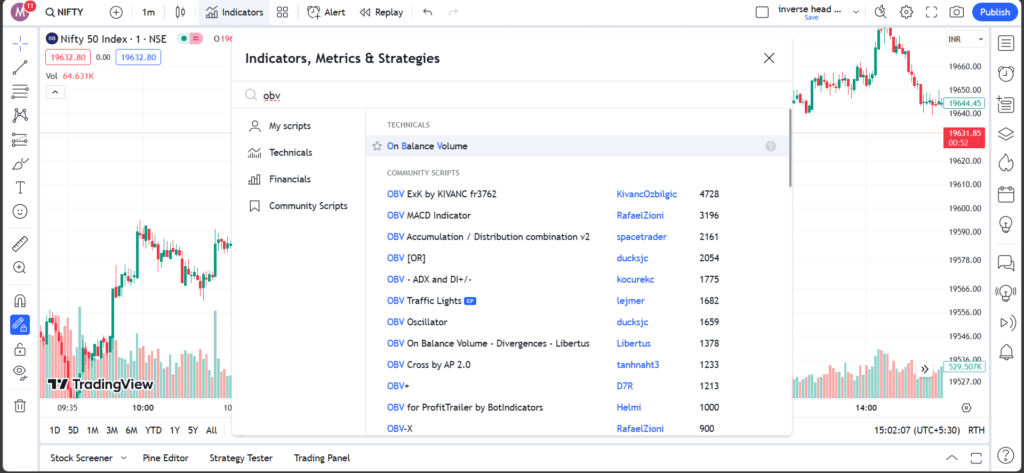Select the patterns drawing tool
Image resolution: width=1024 pixels, height=473 pixels.
pyautogui.click(x=20, y=116)
